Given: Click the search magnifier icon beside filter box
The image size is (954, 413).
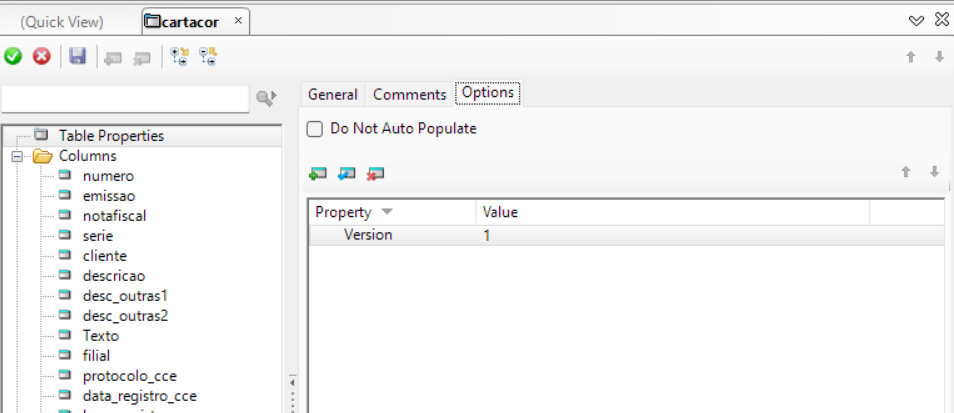Looking at the screenshot, I should pyautogui.click(x=265, y=98).
